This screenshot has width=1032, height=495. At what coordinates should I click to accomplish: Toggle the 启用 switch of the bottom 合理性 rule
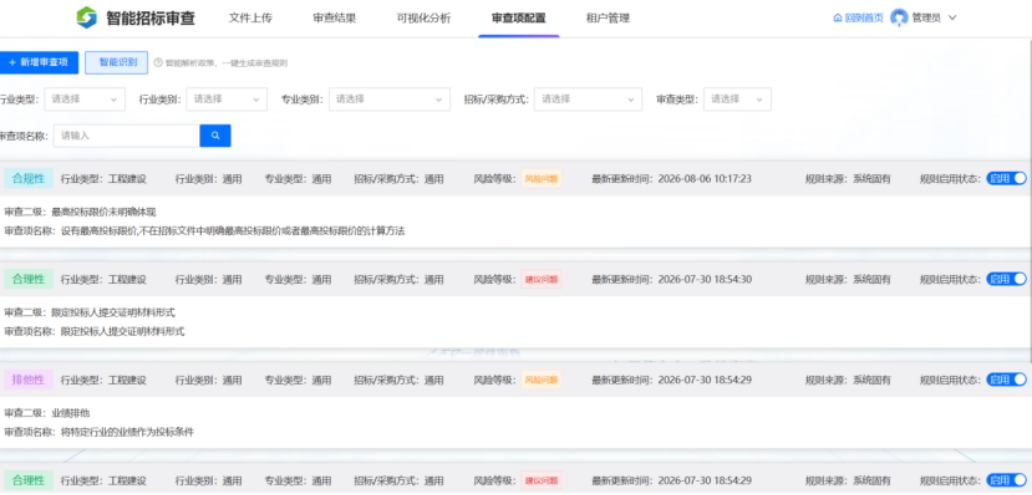(1006, 481)
